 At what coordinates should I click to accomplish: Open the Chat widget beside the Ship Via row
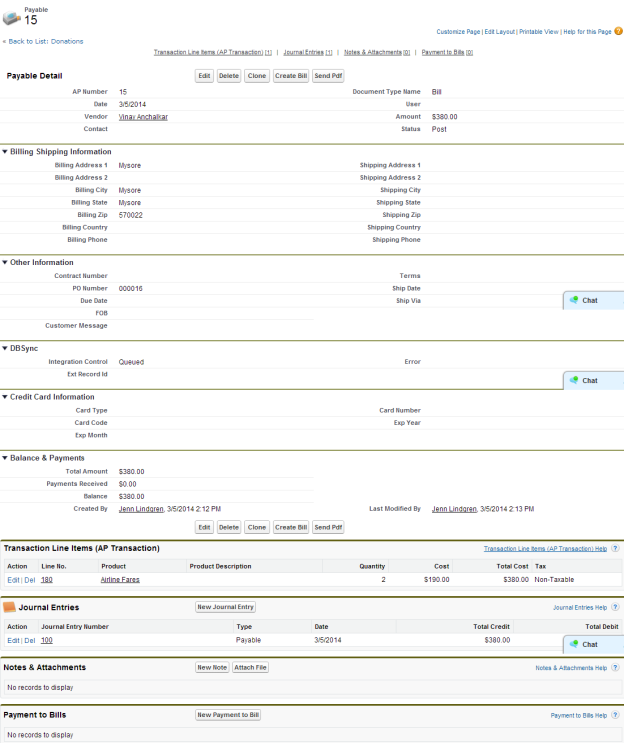[593, 300]
